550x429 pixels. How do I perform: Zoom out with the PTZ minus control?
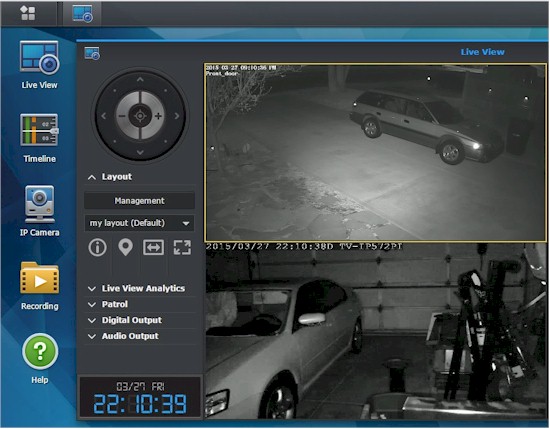(122, 116)
